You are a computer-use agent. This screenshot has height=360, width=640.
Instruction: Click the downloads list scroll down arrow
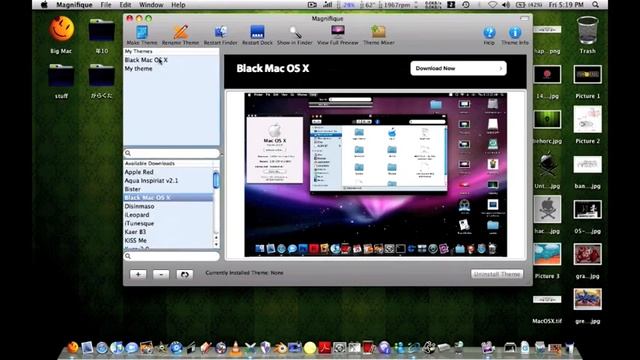pos(216,244)
